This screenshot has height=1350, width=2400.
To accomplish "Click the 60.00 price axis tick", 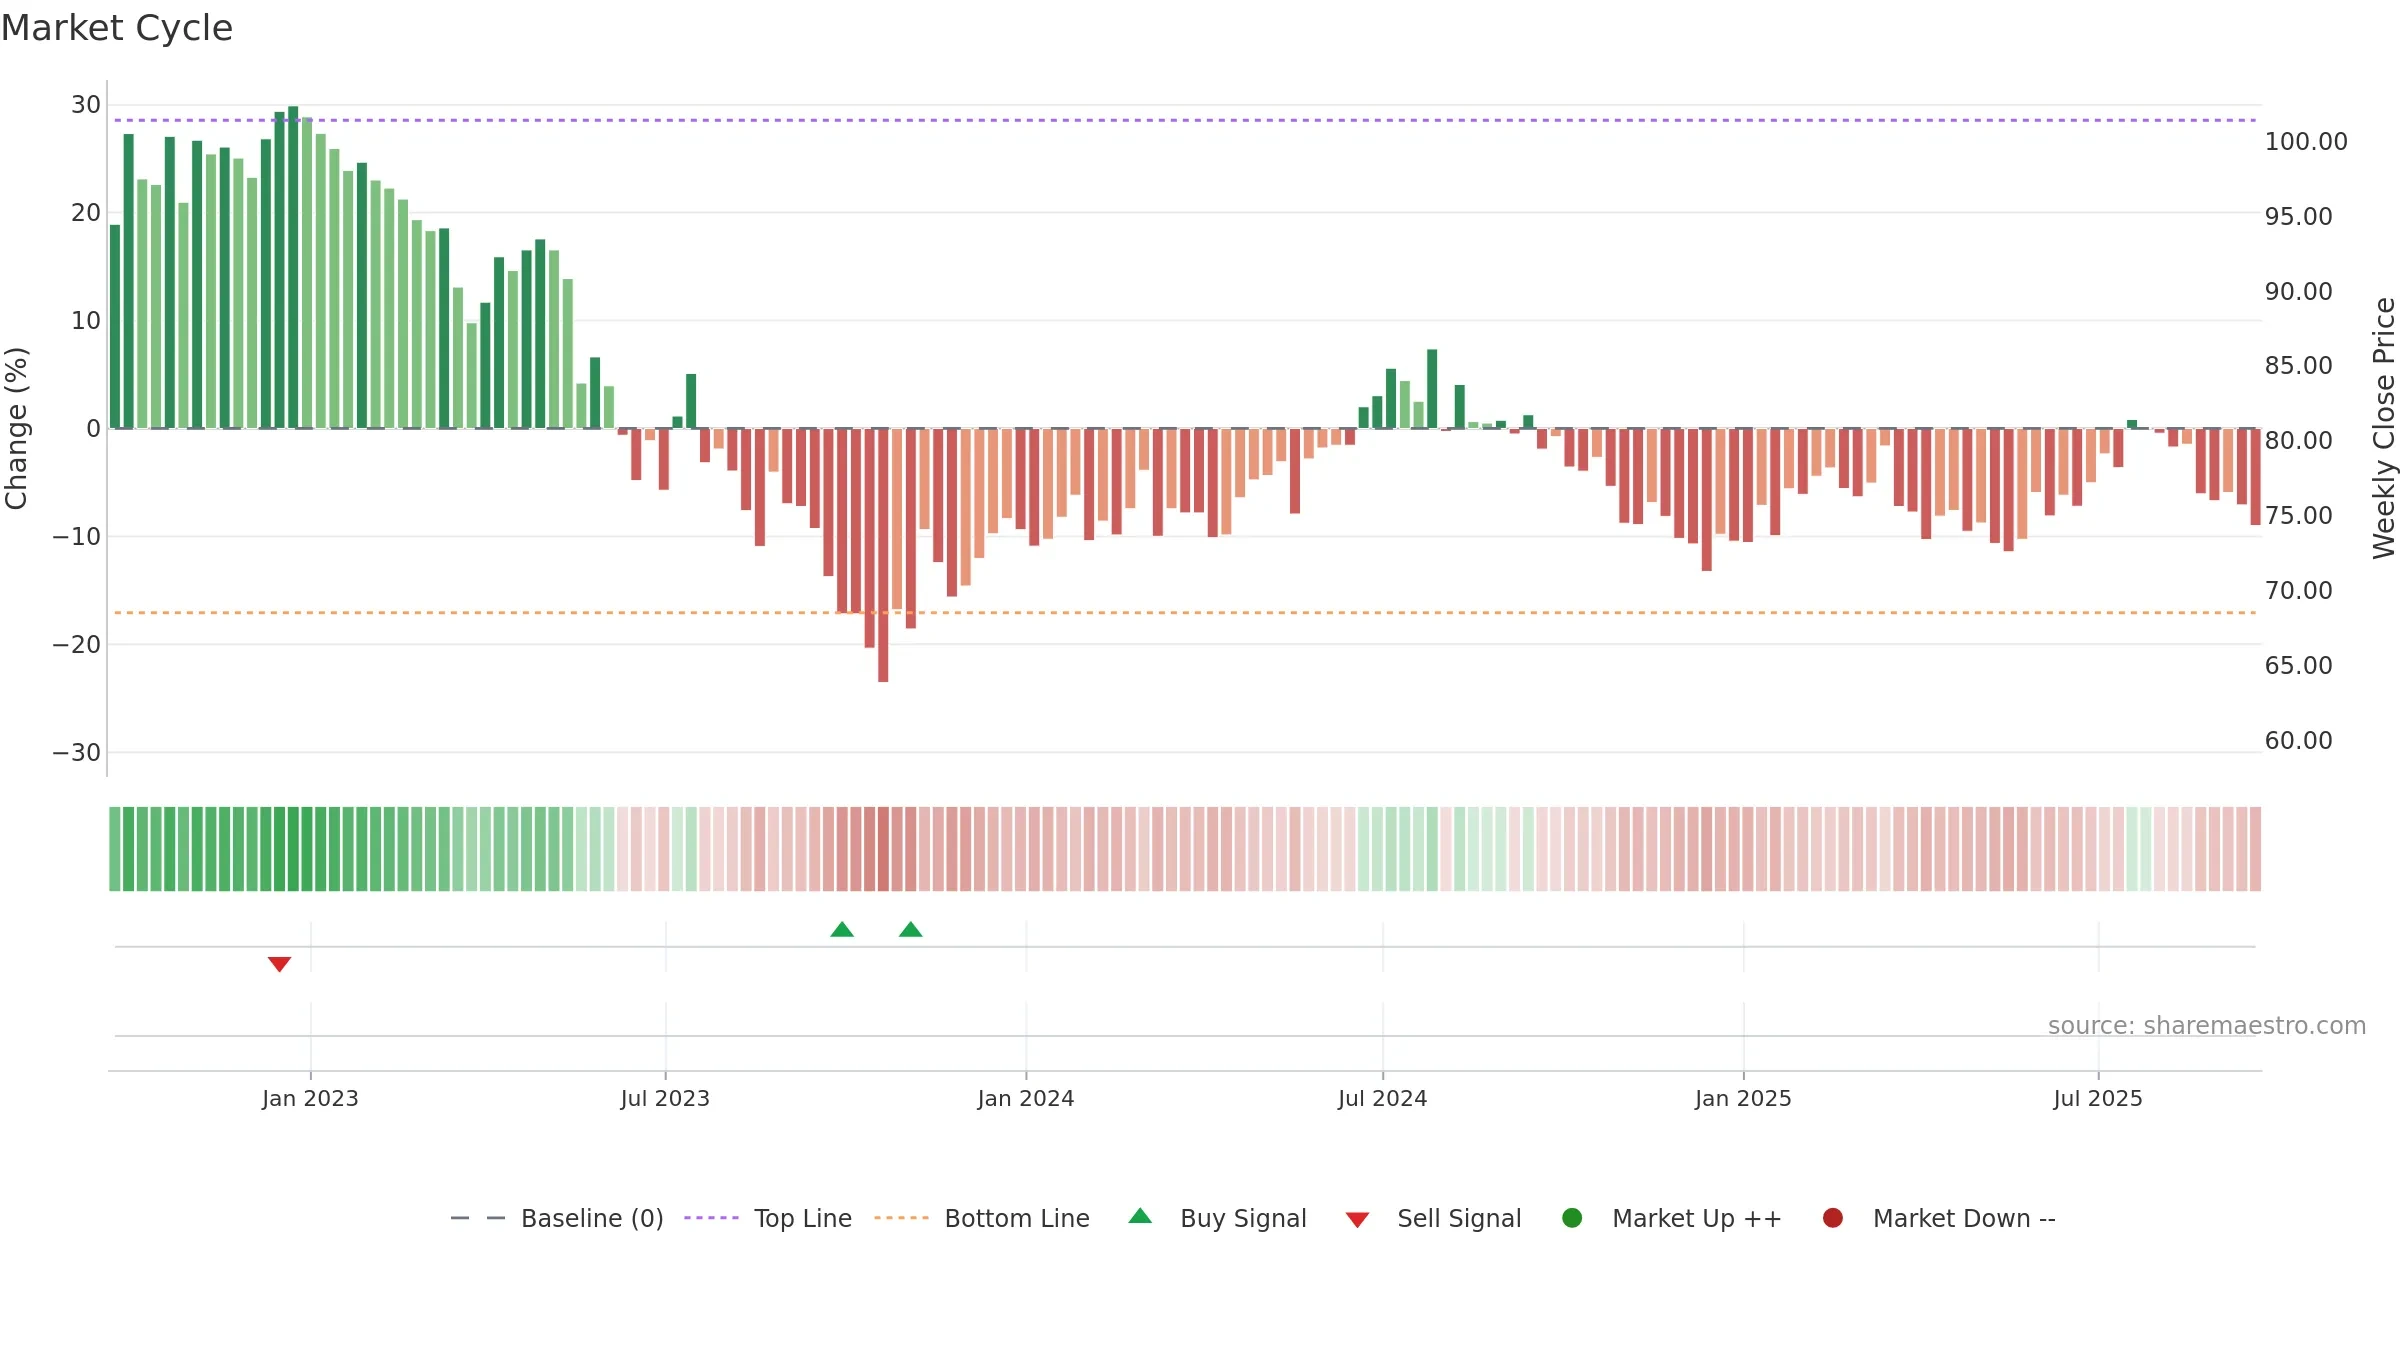I will [2299, 740].
